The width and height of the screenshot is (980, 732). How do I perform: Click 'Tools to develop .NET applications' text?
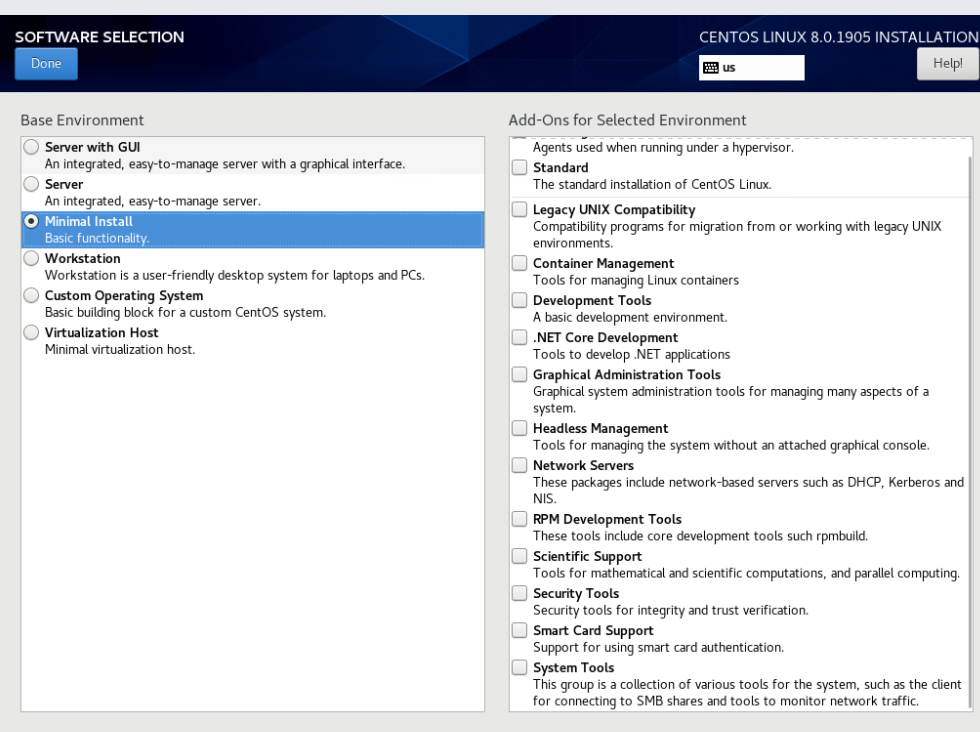[631, 354]
